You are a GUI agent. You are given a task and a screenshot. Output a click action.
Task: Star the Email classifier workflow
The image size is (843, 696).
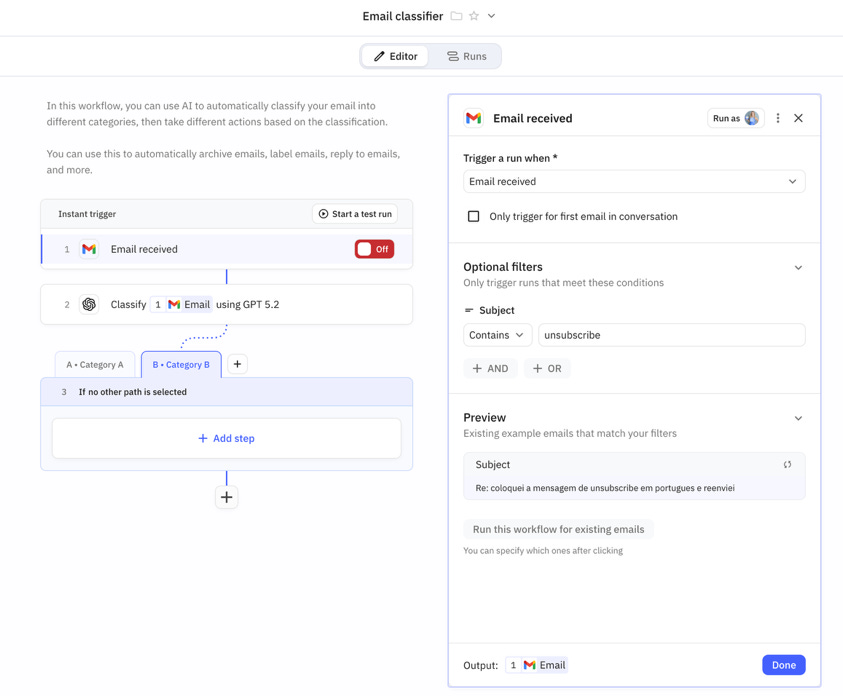point(474,16)
